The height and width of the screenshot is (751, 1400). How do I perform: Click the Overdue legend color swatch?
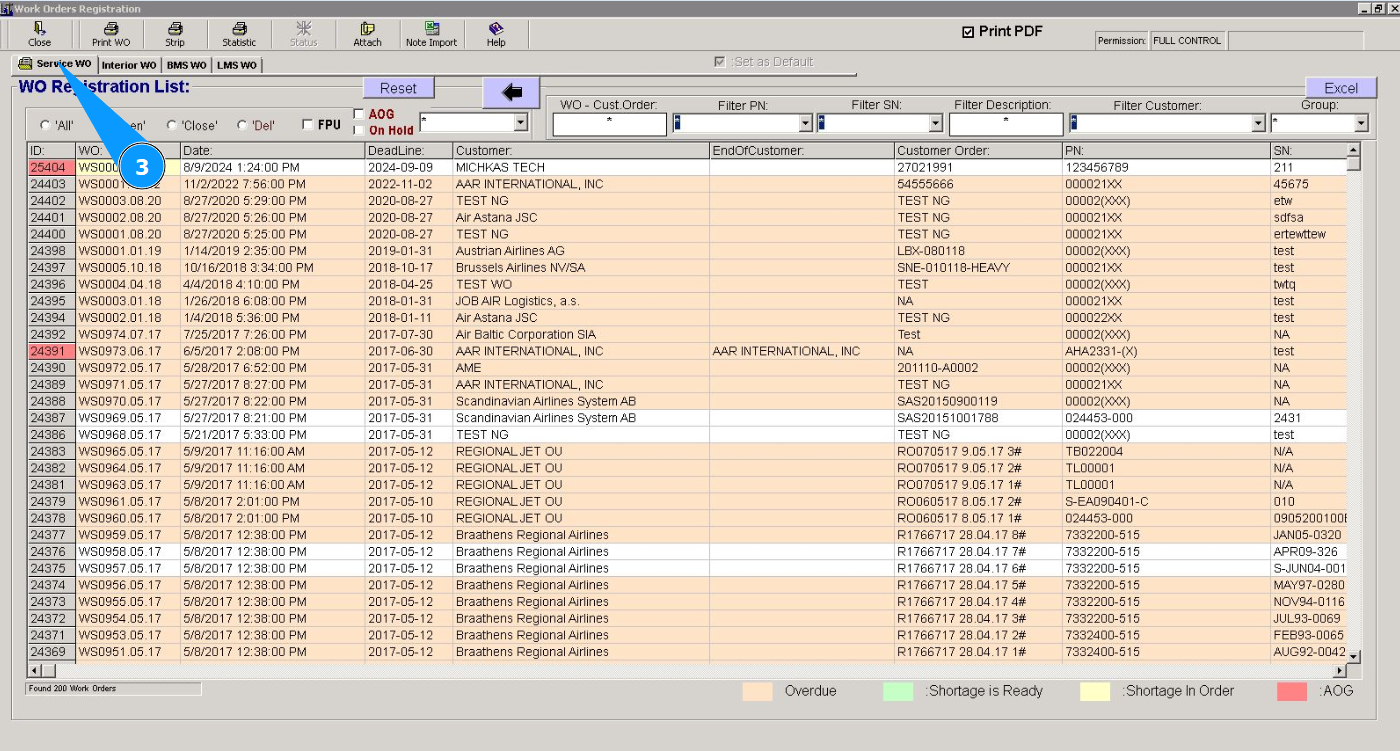click(757, 691)
